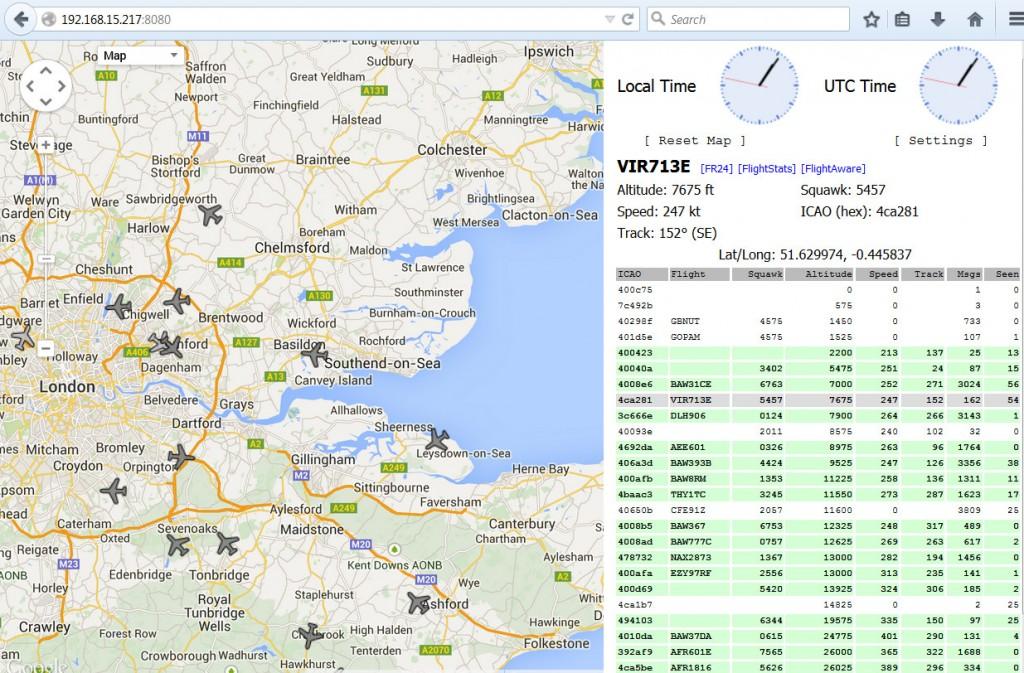Open the downloads arrow icon

tap(938, 19)
